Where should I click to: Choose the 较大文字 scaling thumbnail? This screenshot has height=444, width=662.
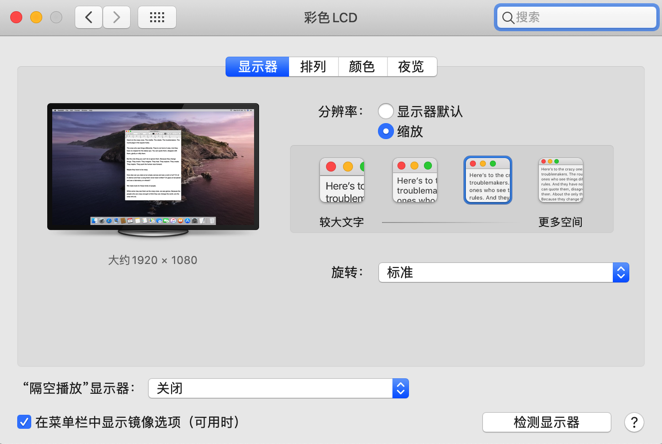click(342, 180)
